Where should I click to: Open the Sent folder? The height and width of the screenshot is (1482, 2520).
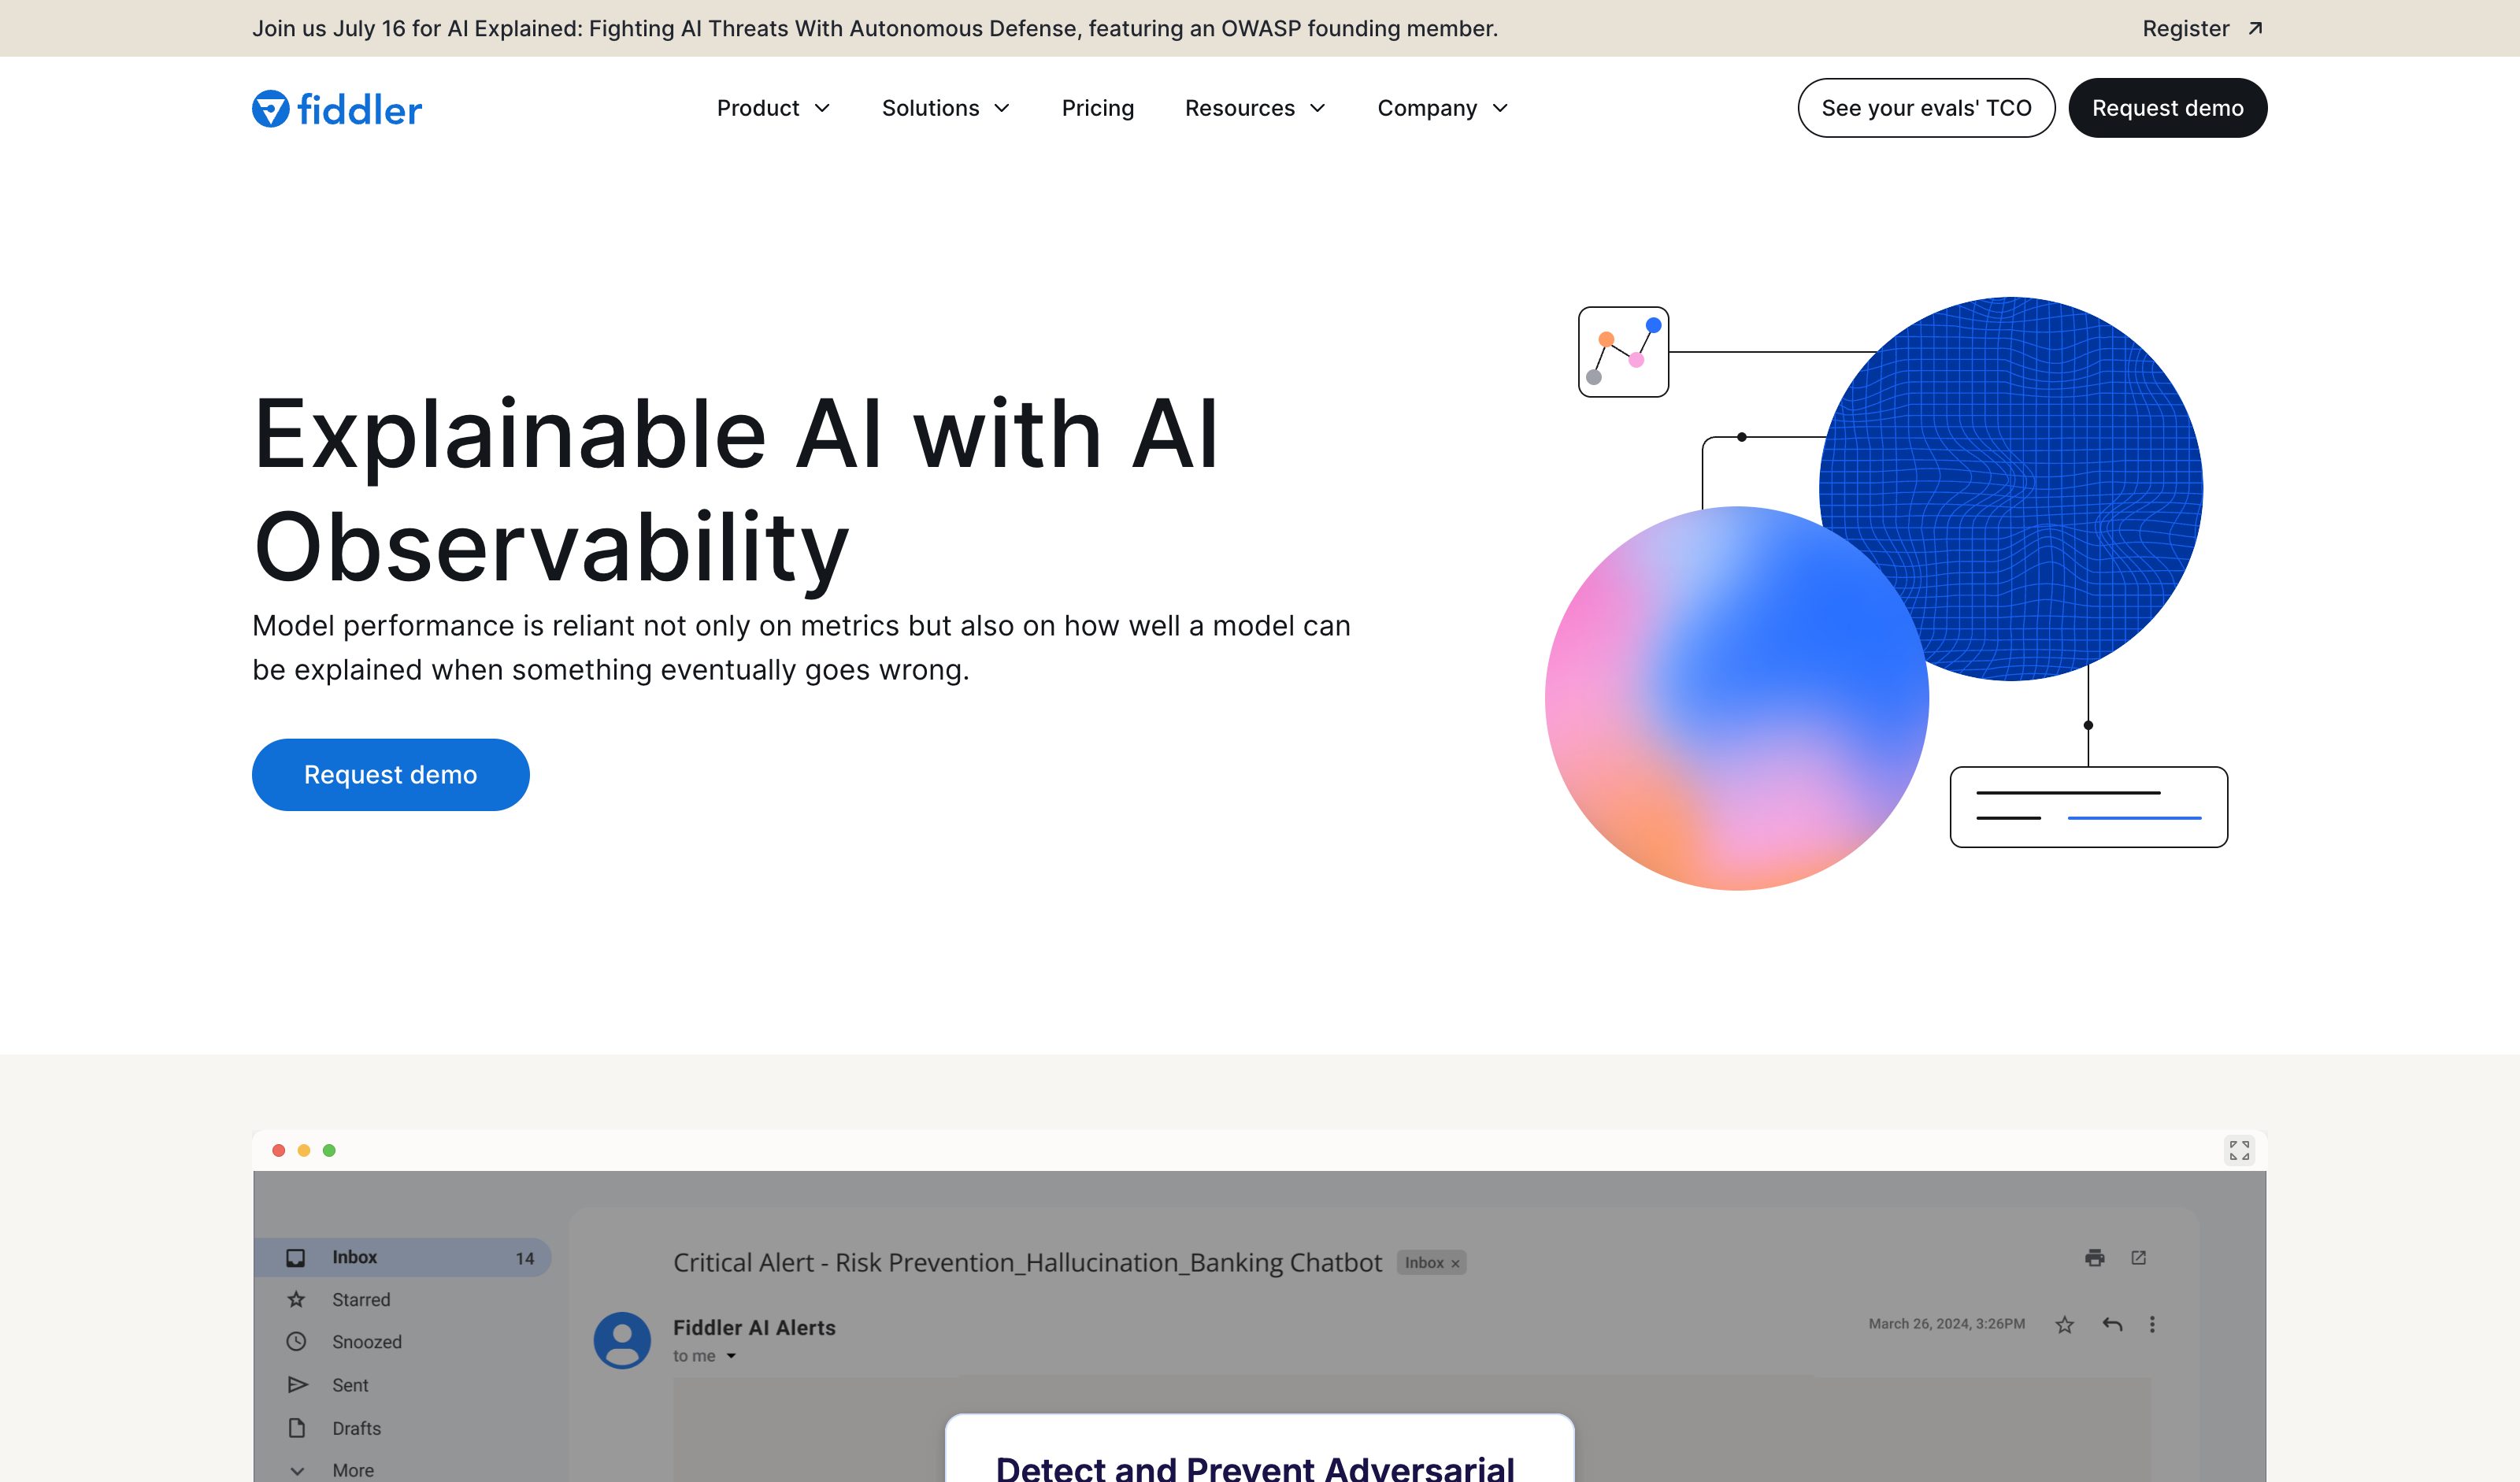coord(350,1384)
